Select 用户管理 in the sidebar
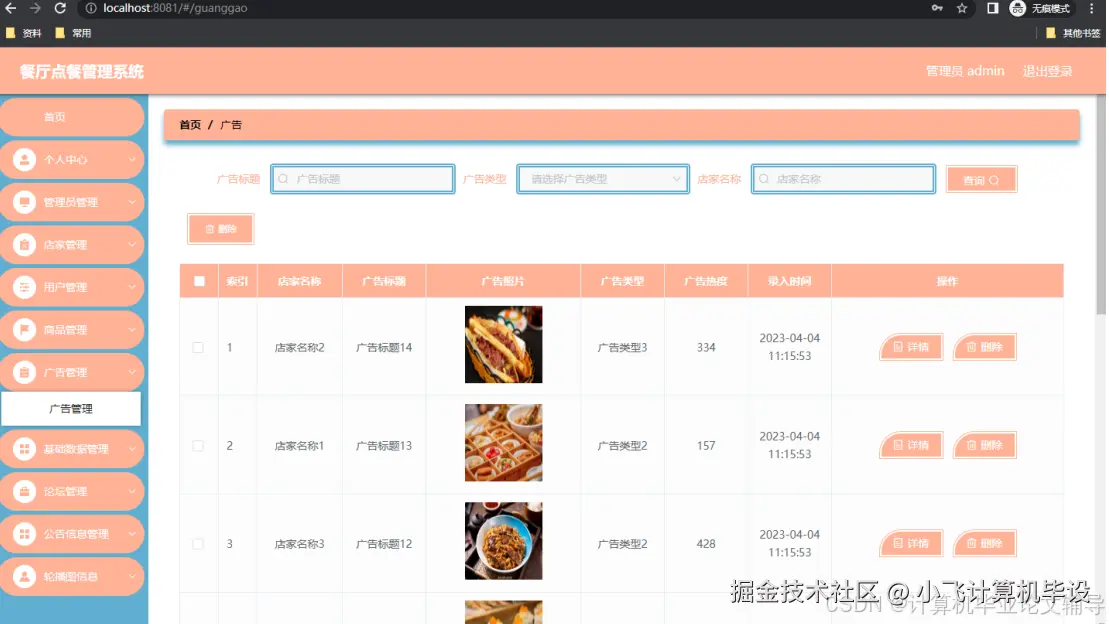 tap(24, 287)
